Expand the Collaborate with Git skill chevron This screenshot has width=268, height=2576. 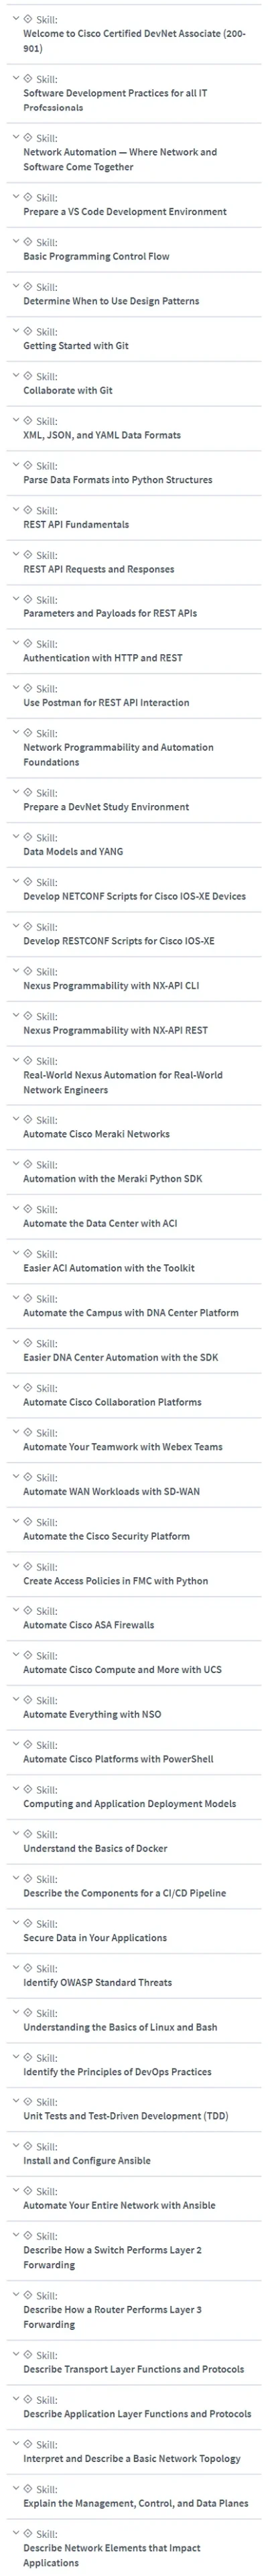click(x=15, y=376)
